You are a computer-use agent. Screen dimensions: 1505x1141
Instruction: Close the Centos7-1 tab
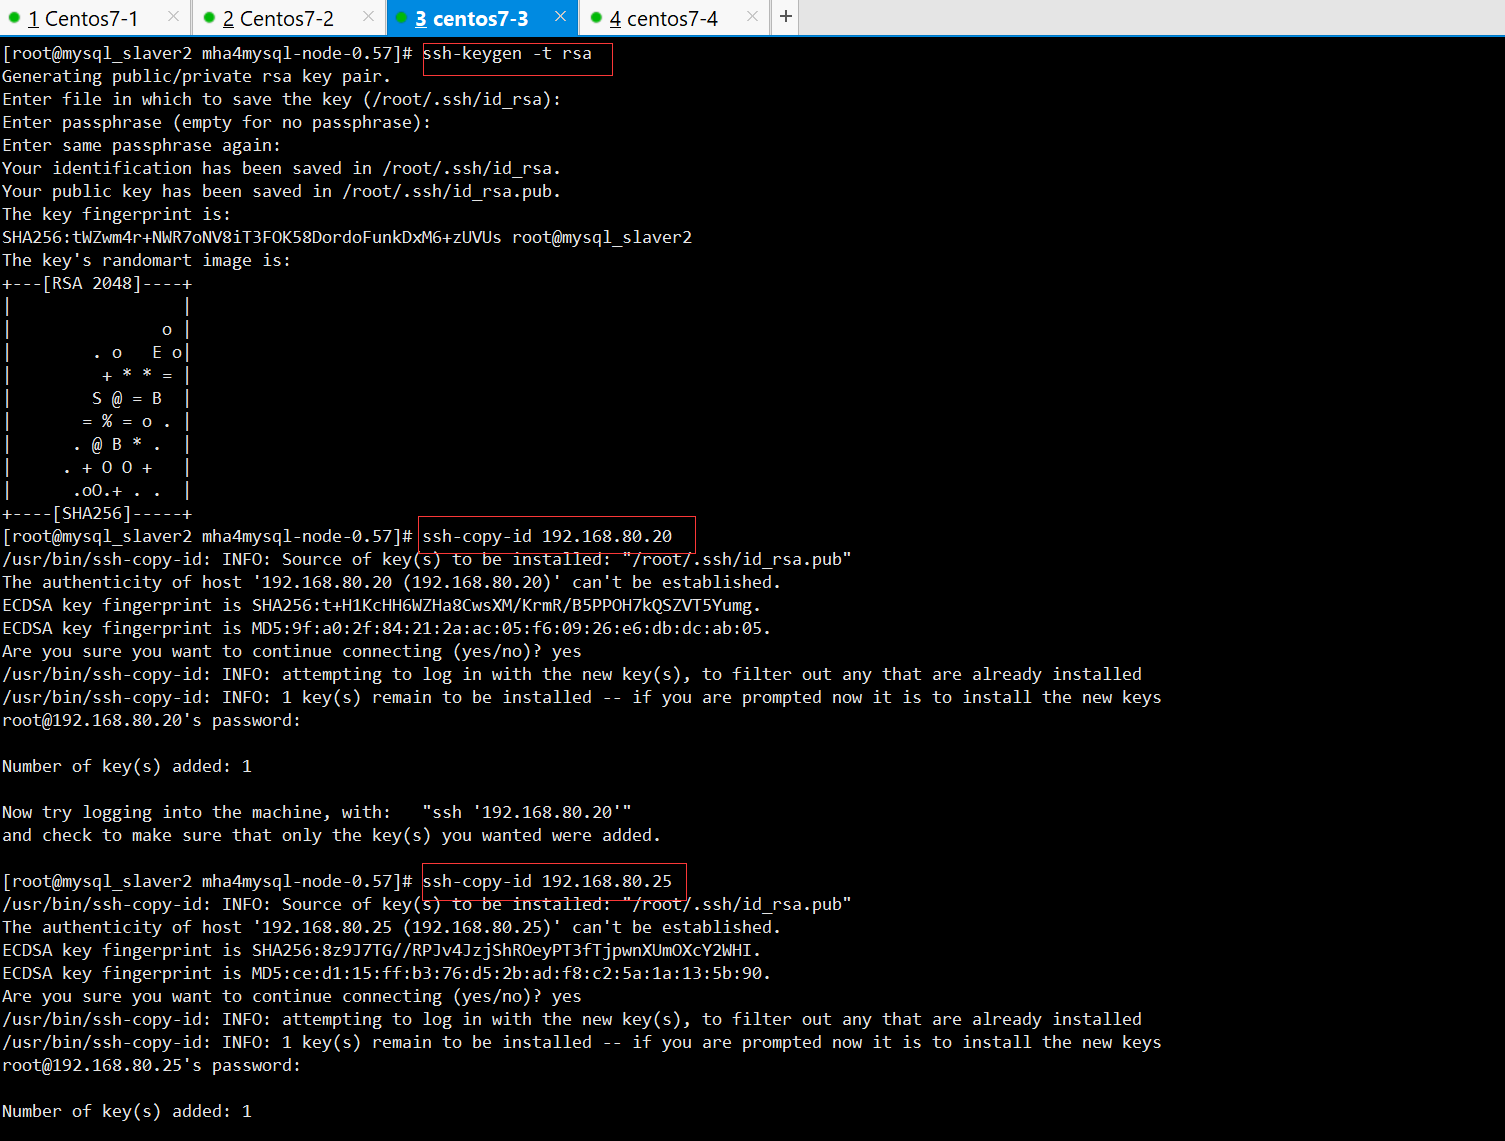pyautogui.click(x=173, y=17)
